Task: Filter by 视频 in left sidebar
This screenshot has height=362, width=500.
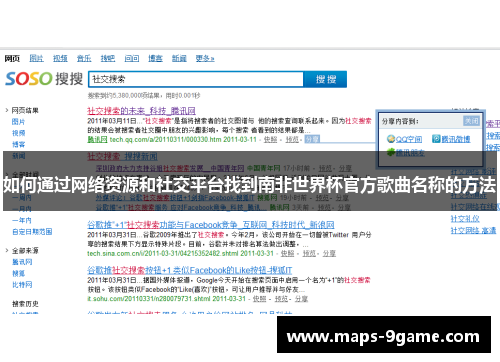Action: click(x=18, y=133)
